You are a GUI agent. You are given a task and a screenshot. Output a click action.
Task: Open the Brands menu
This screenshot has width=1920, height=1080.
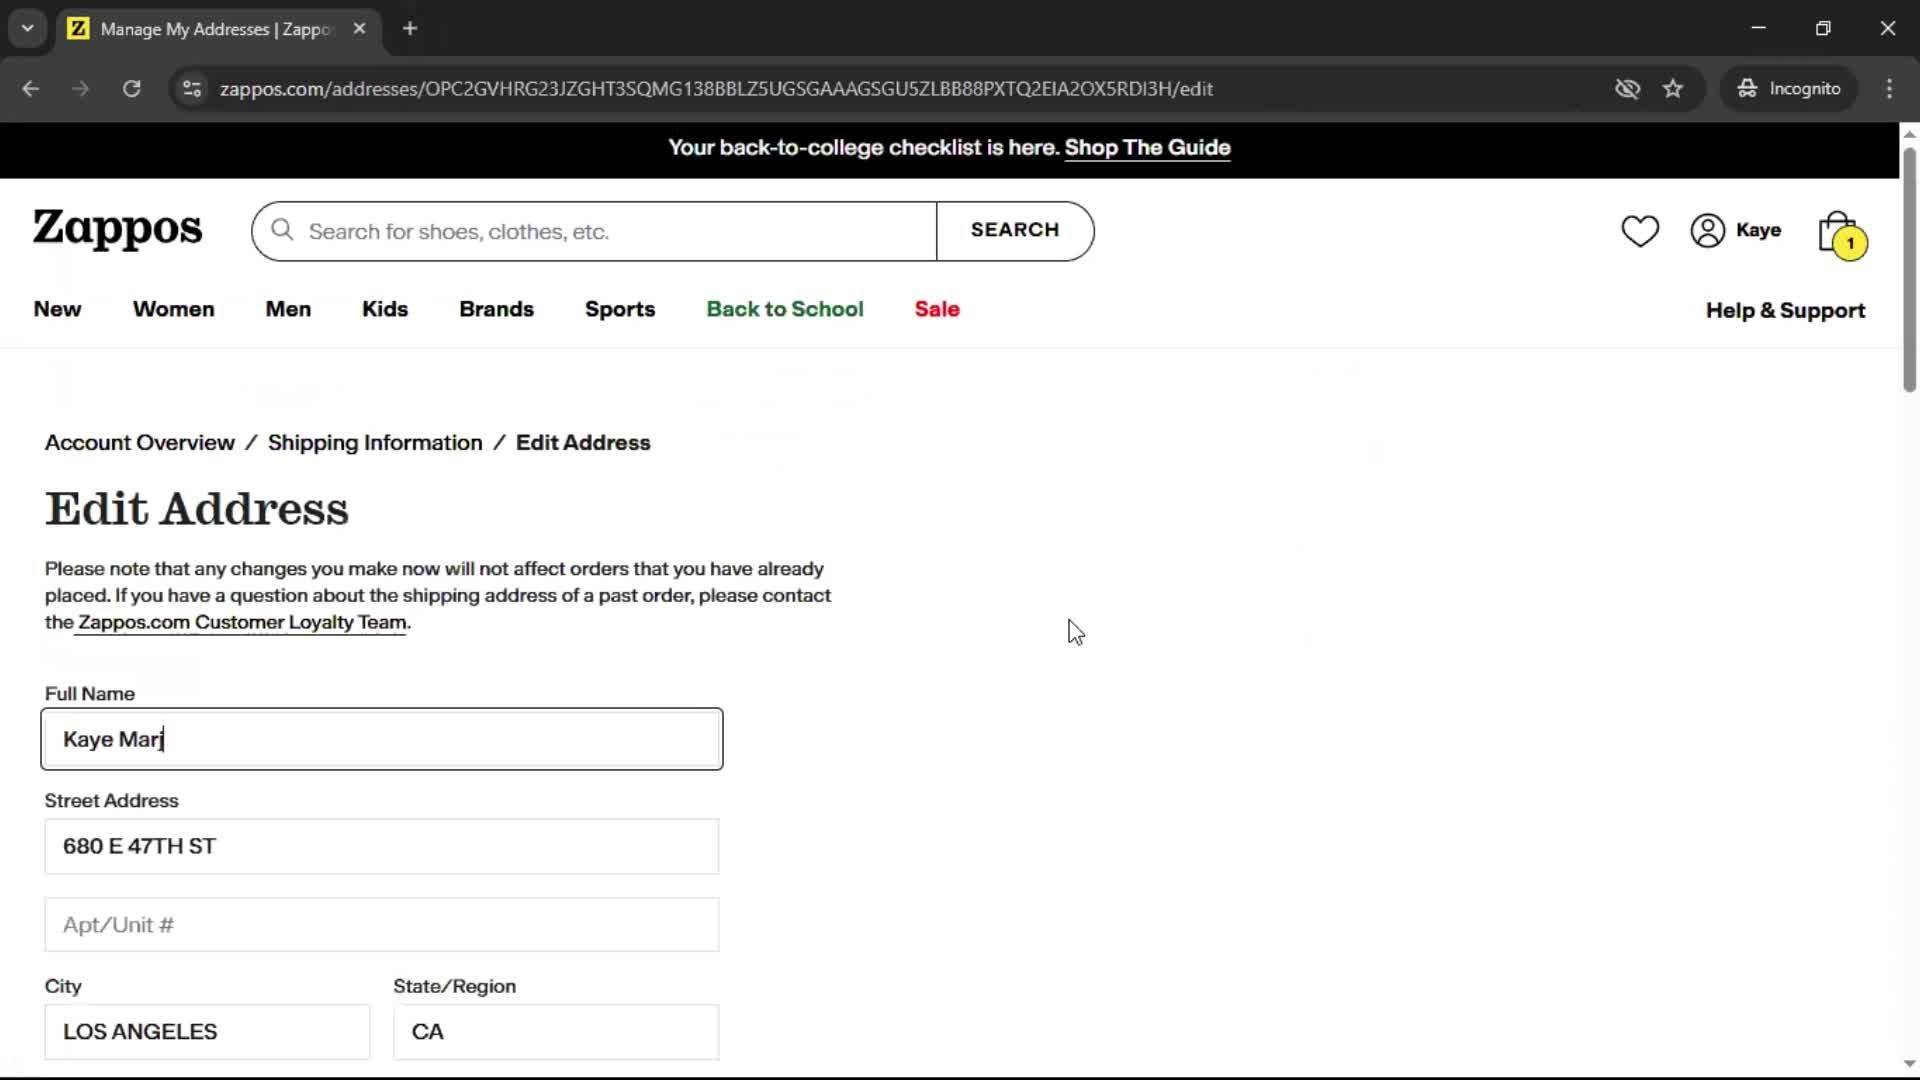click(497, 310)
